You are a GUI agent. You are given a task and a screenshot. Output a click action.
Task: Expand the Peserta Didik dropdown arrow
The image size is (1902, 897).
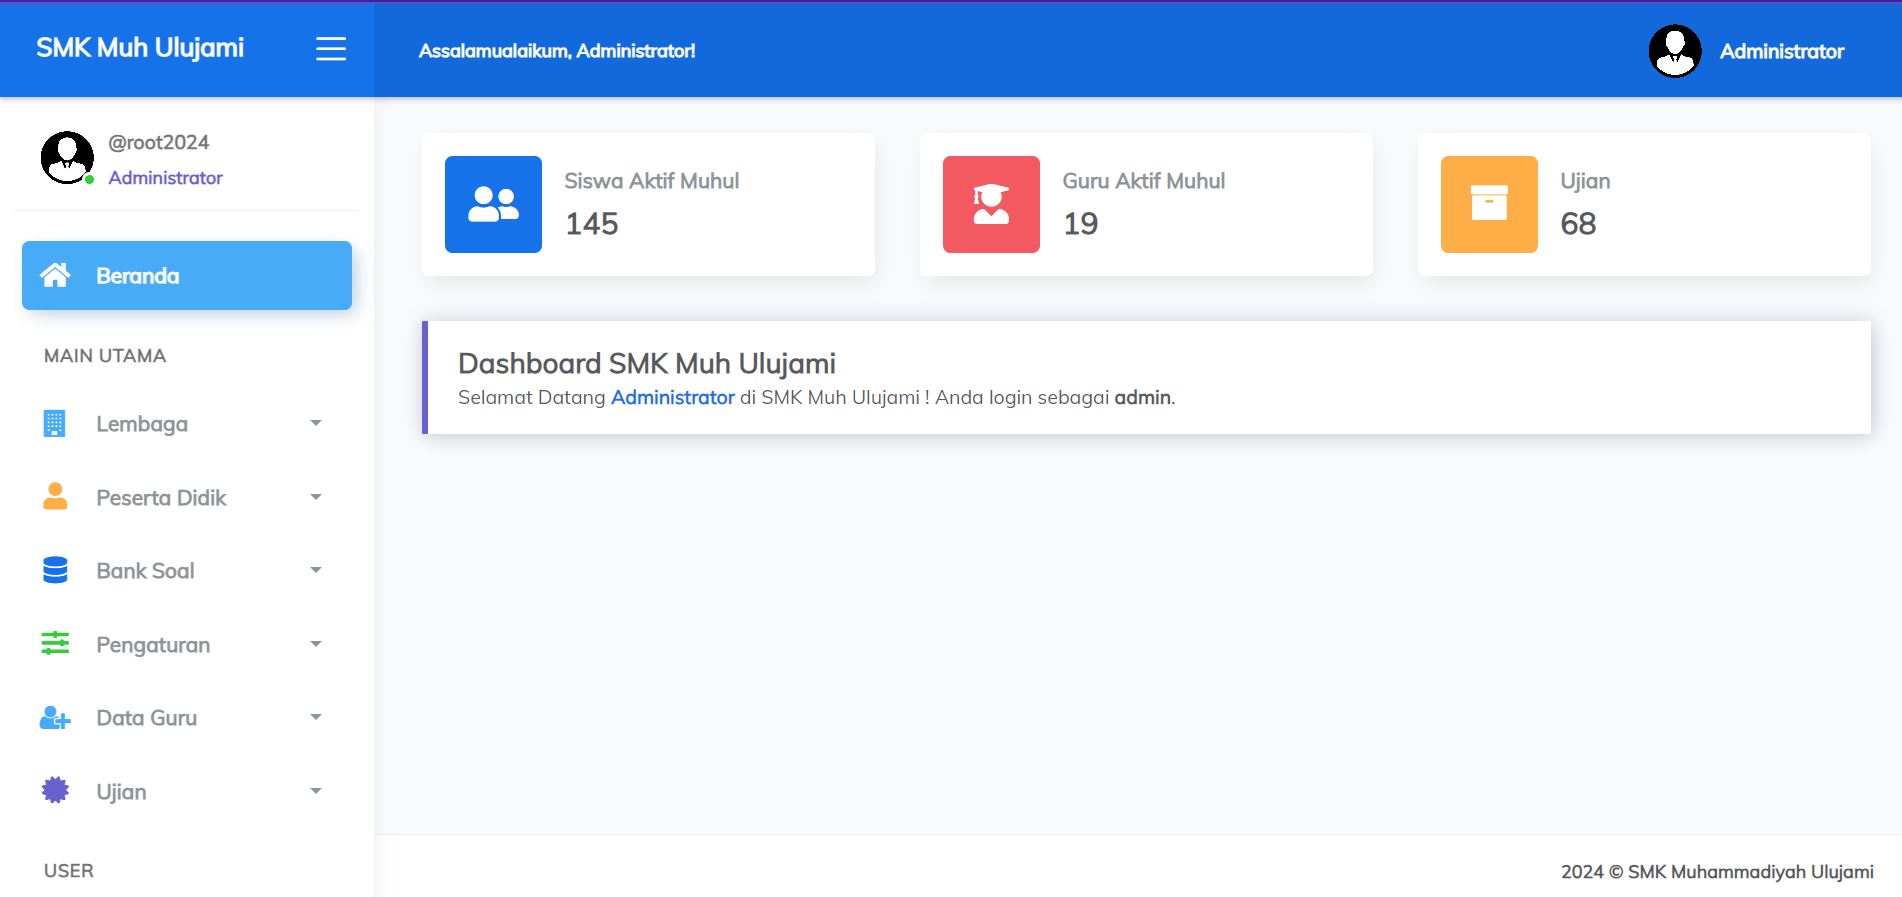316,497
